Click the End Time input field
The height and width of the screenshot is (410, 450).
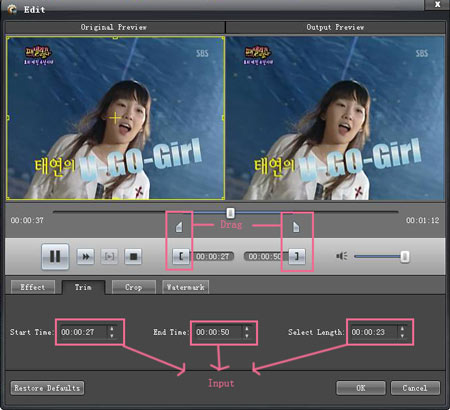223,332
